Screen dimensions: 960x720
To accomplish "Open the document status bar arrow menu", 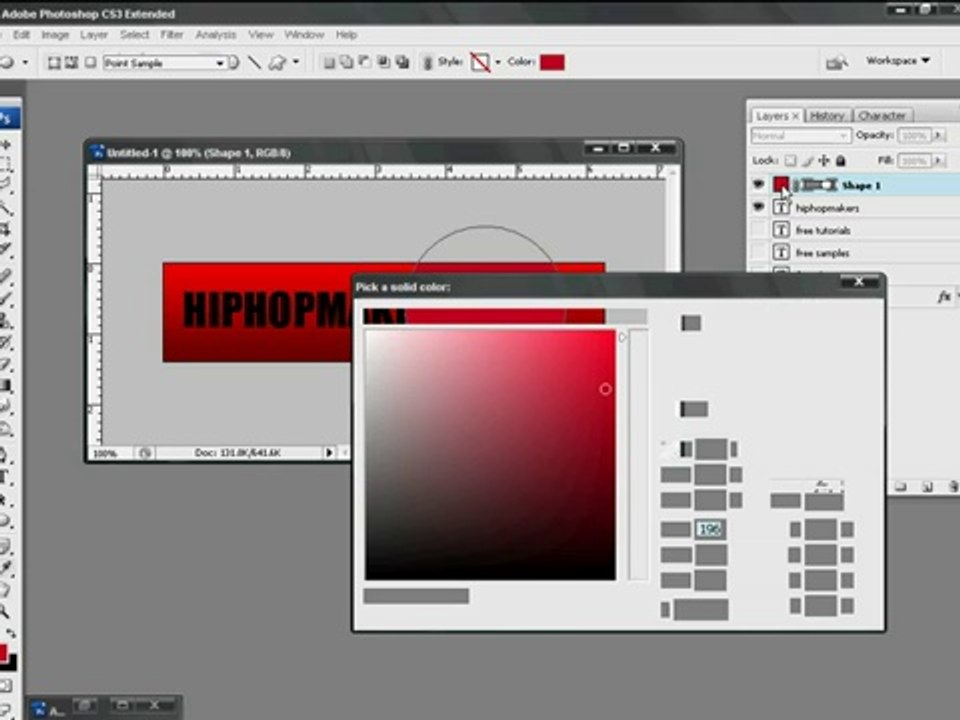I will pyautogui.click(x=329, y=452).
